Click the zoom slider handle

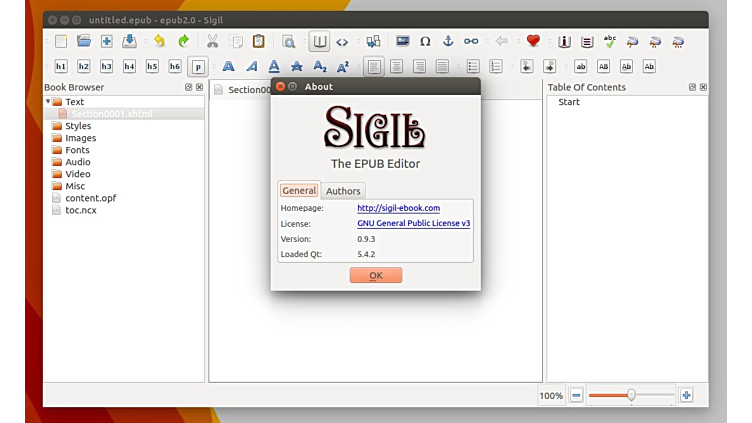click(631, 395)
